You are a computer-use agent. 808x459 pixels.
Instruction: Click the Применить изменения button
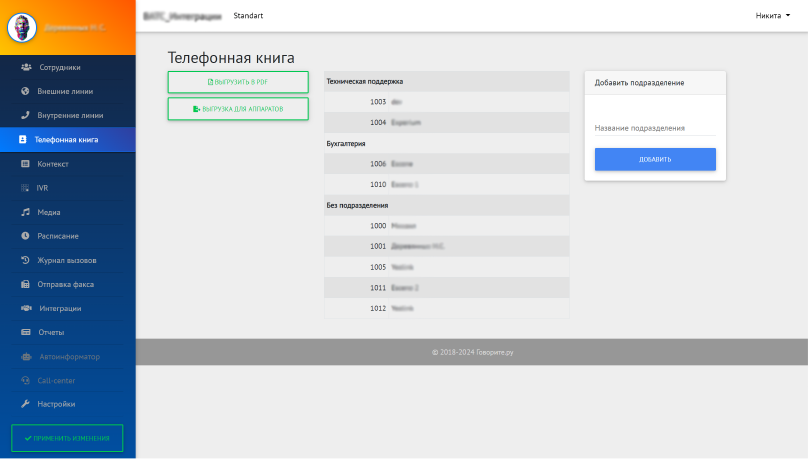tap(67, 438)
